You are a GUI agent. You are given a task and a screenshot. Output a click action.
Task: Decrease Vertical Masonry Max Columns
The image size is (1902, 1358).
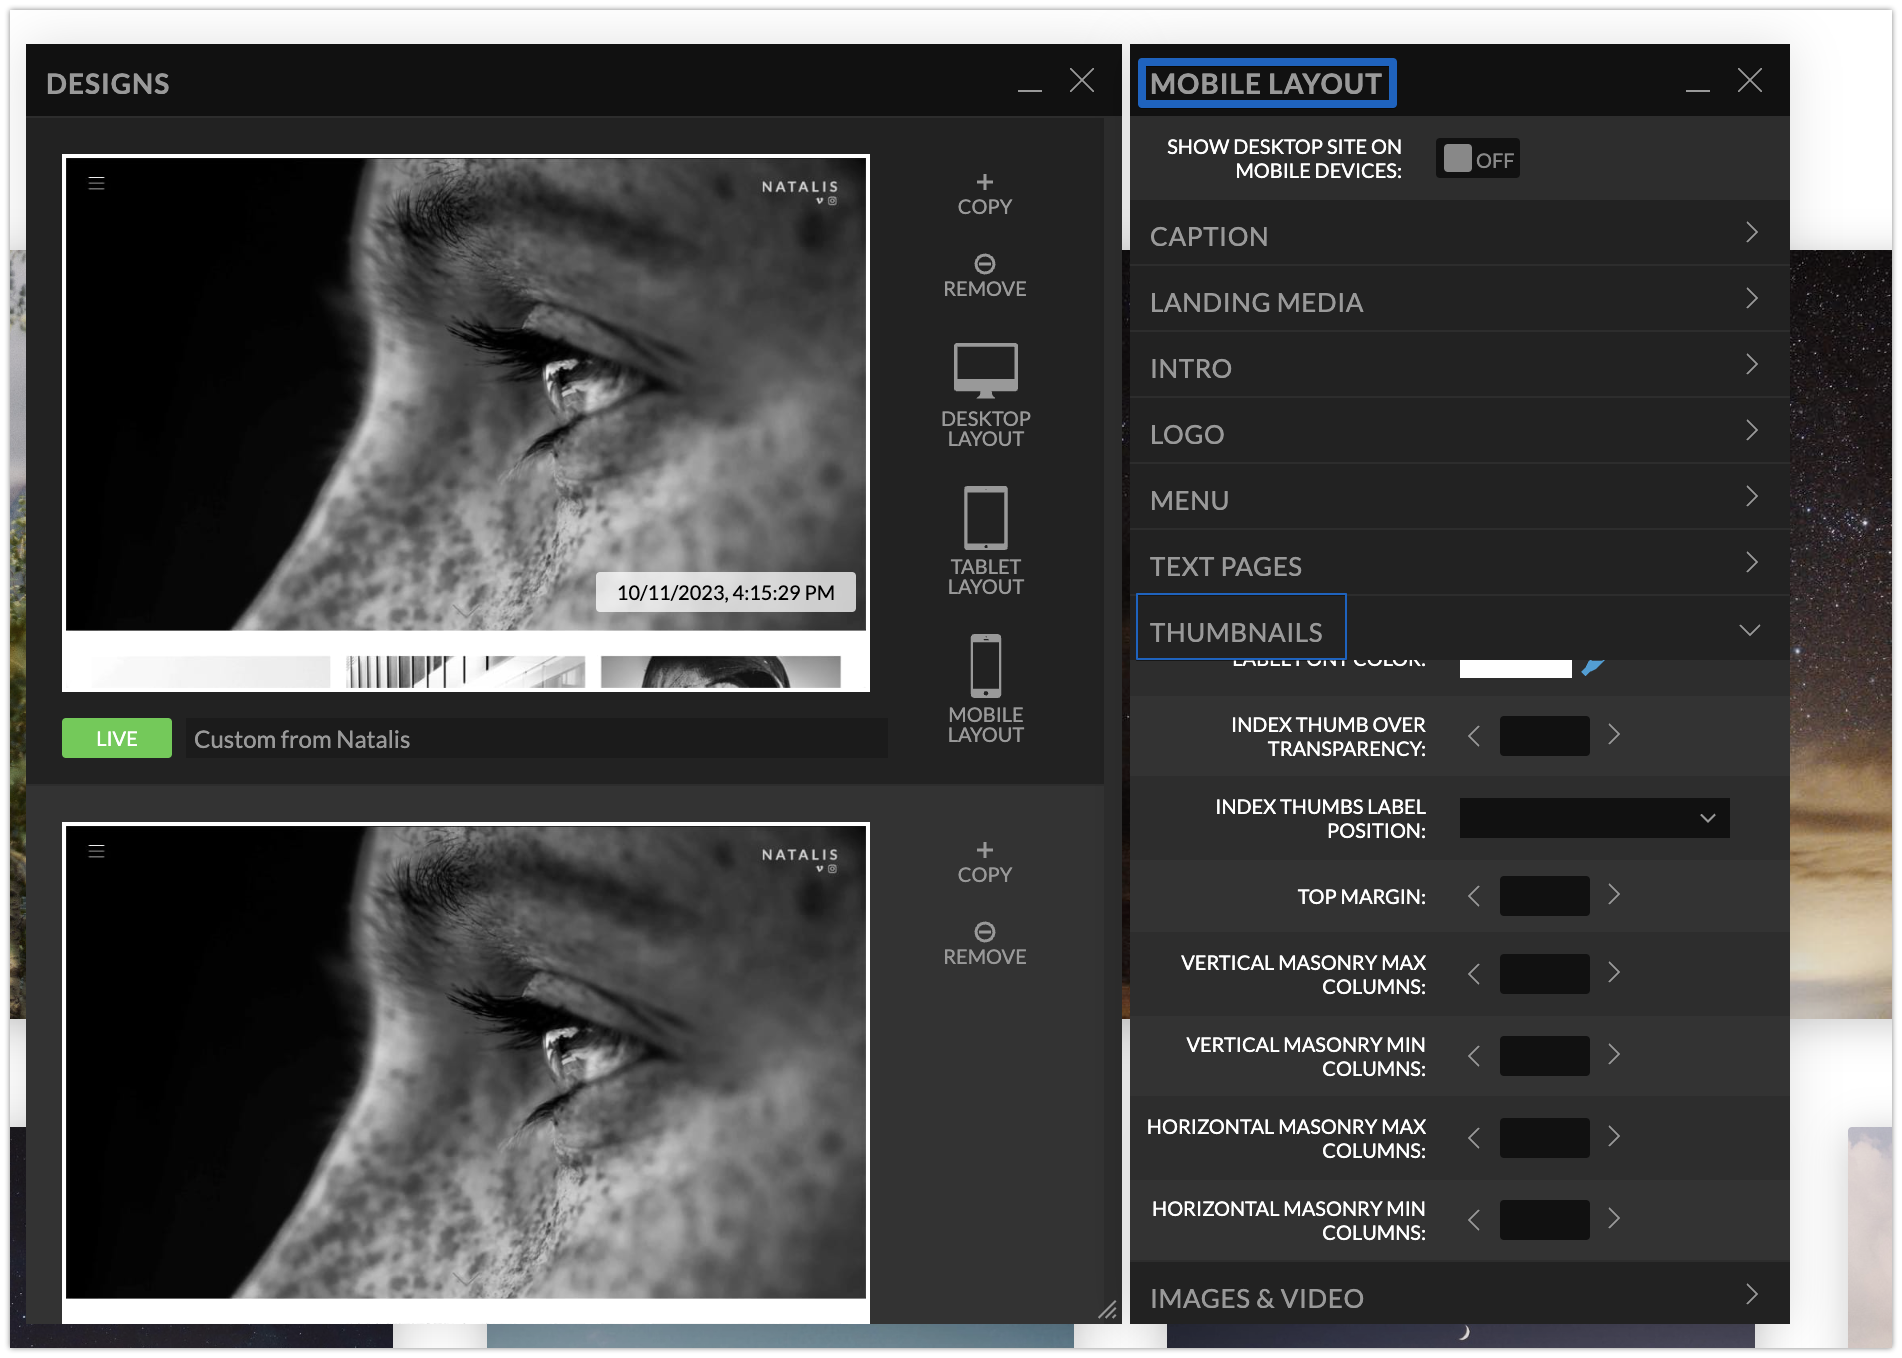[x=1474, y=974]
